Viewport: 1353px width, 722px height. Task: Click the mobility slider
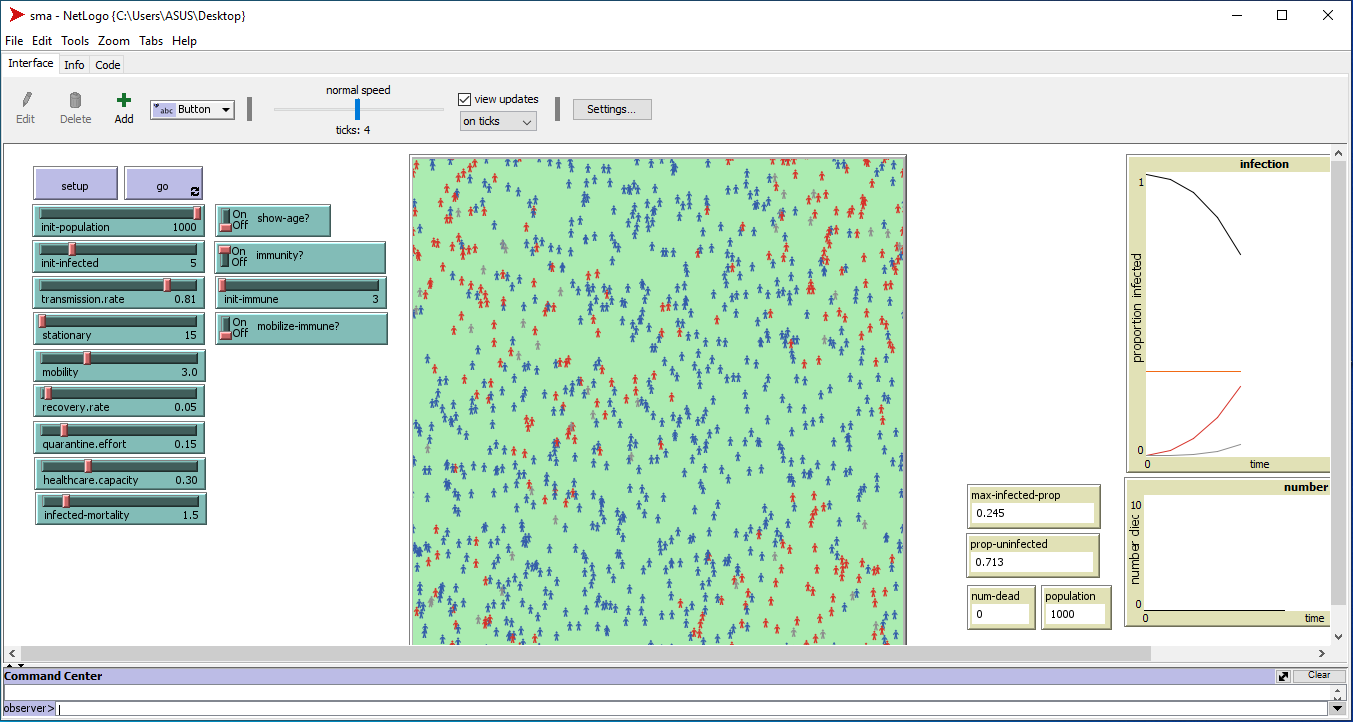click(118, 366)
